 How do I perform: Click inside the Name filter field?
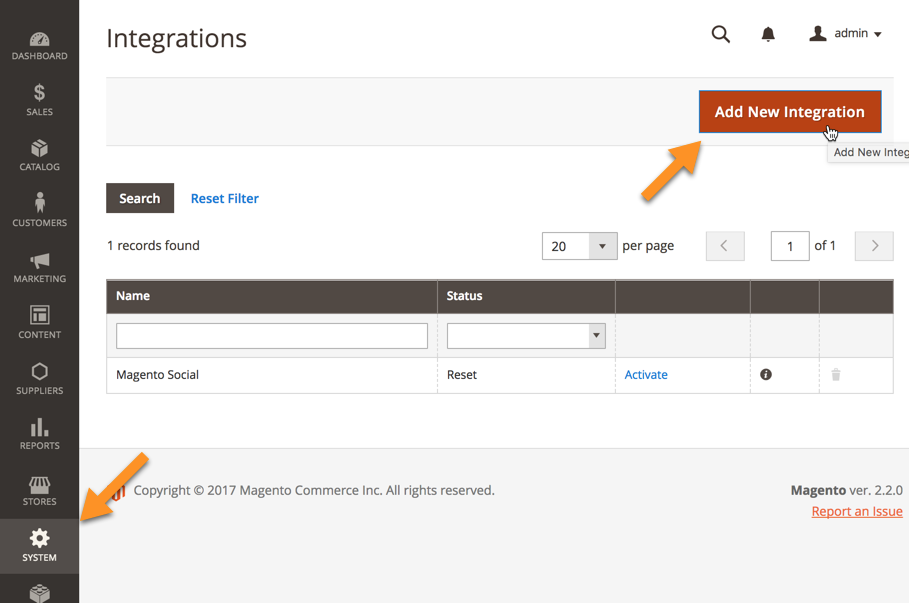click(271, 335)
